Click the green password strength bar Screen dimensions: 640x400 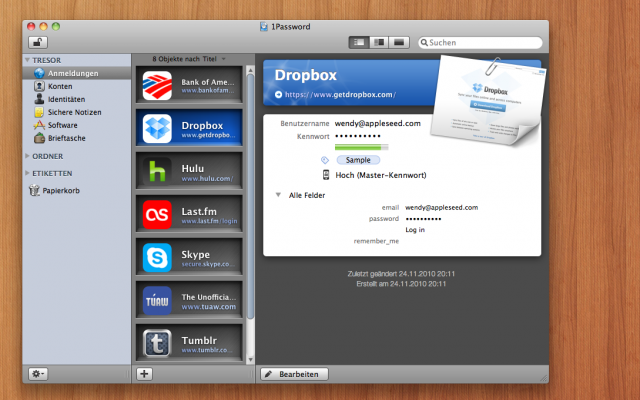tap(361, 147)
